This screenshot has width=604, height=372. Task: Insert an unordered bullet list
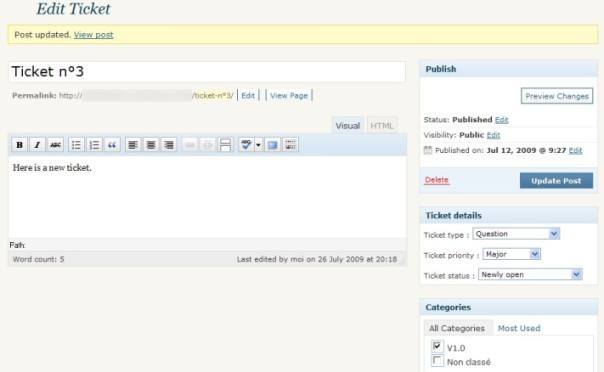pyautogui.click(x=76, y=145)
